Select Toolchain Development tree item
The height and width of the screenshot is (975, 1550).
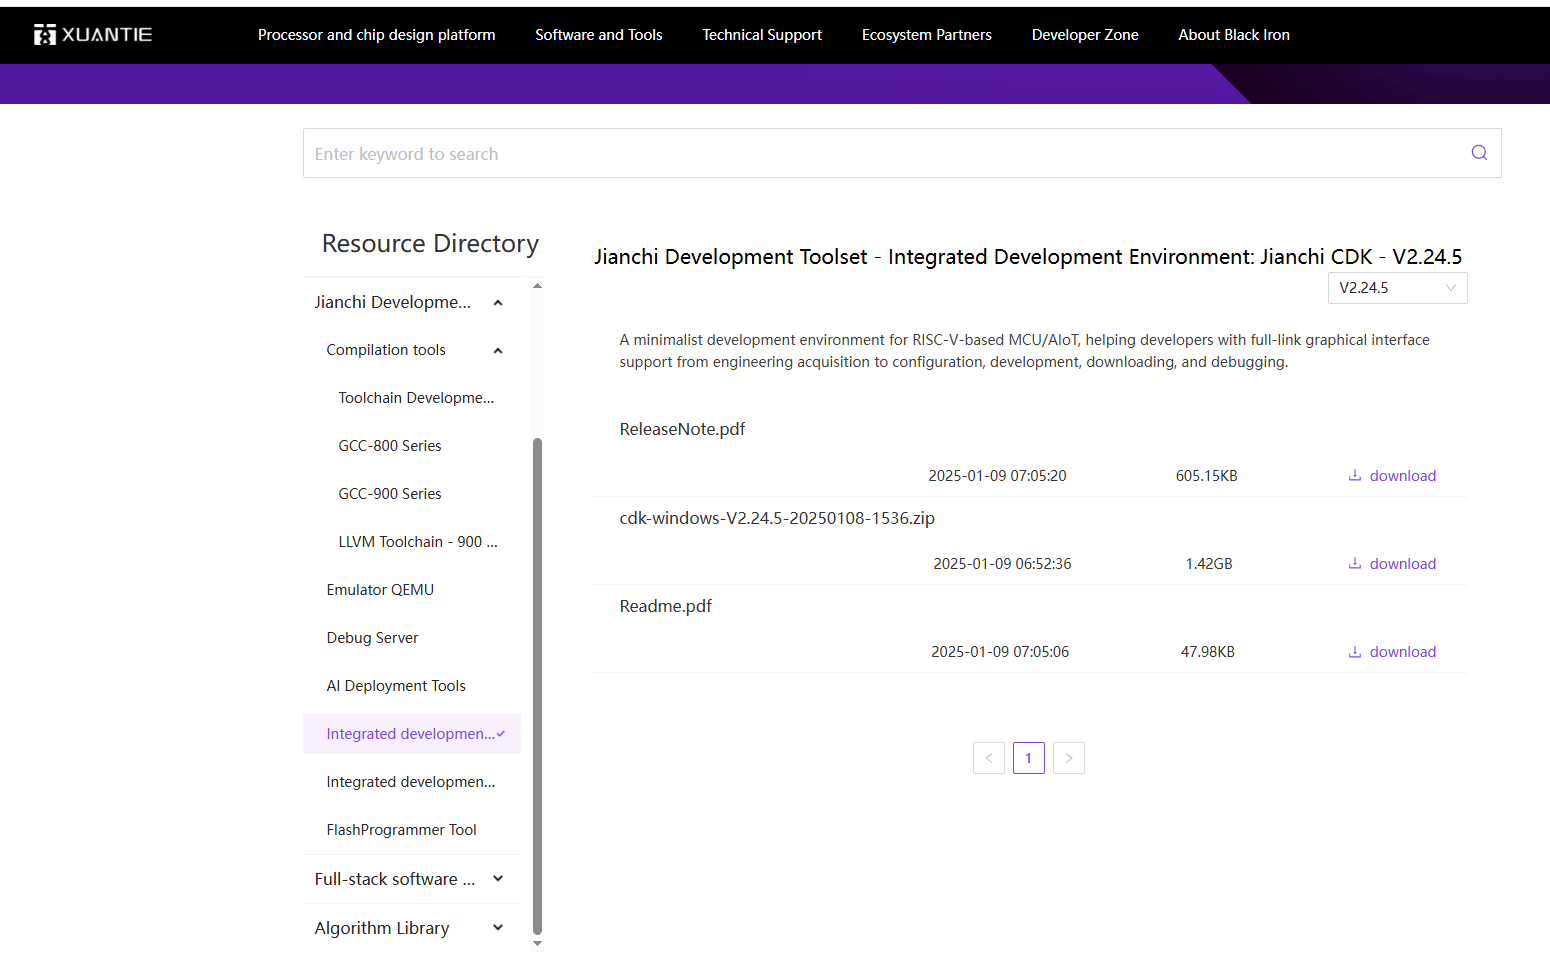[x=416, y=398]
